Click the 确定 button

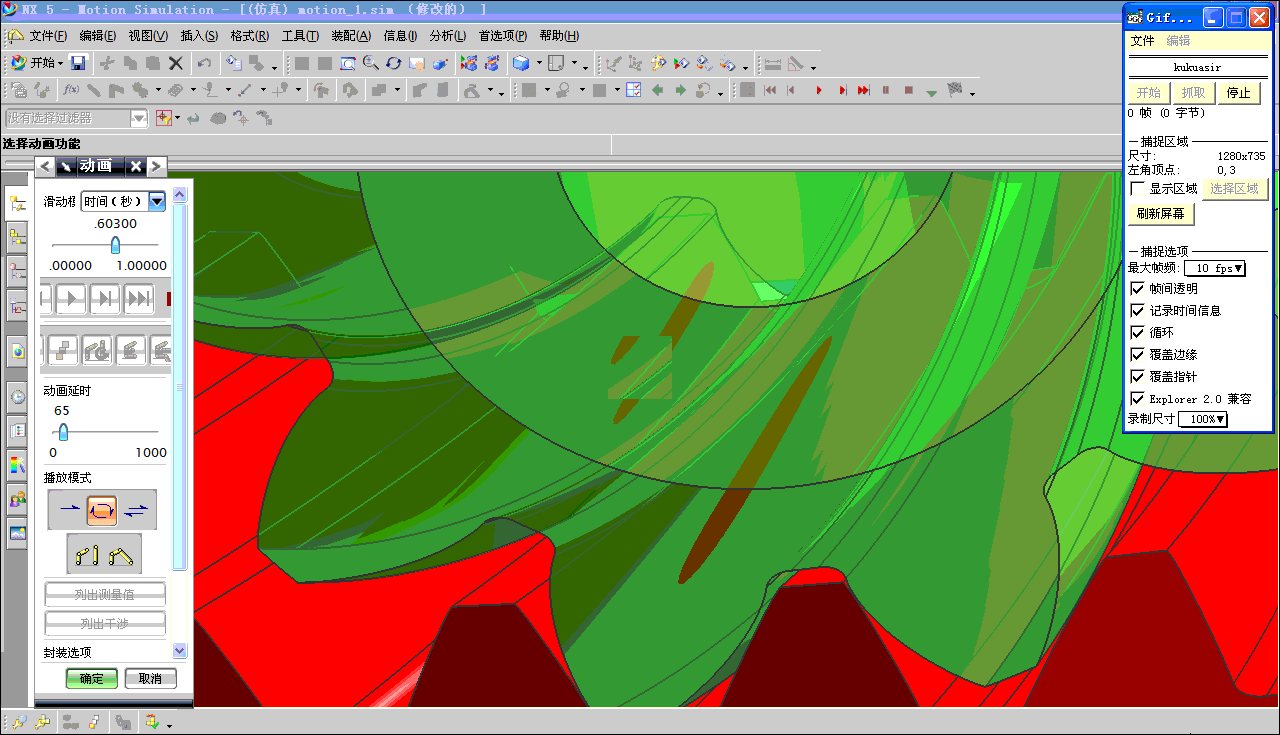click(92, 678)
